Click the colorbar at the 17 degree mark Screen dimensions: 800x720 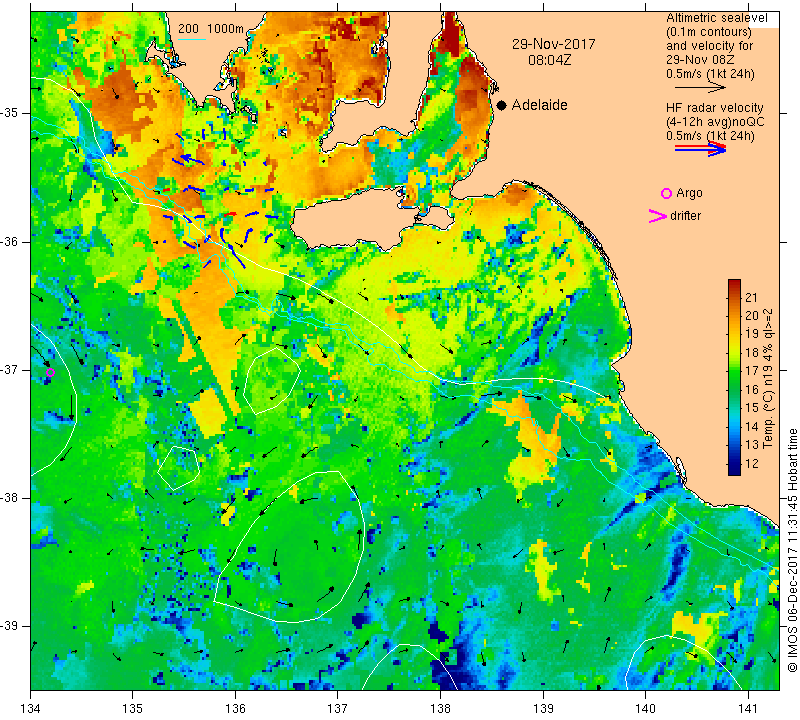point(734,371)
